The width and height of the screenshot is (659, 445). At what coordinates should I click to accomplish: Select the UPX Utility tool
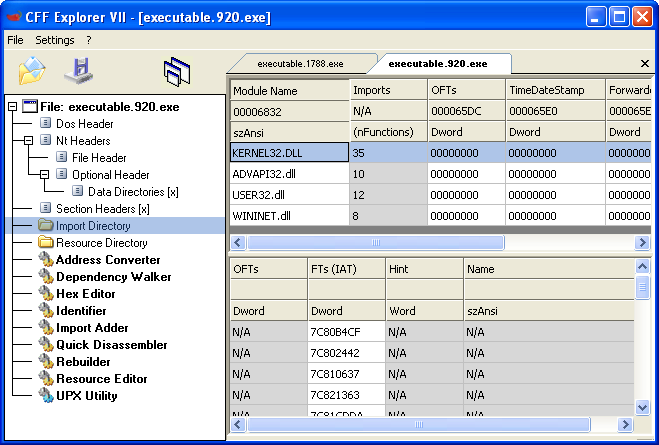[86, 396]
